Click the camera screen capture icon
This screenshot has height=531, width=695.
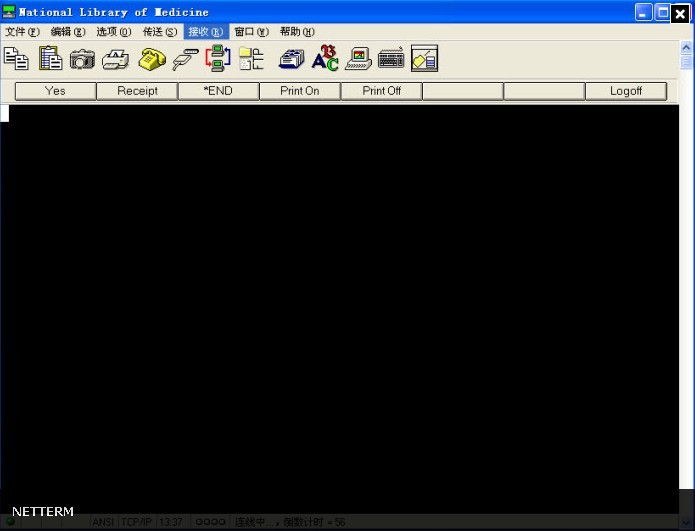pos(82,59)
